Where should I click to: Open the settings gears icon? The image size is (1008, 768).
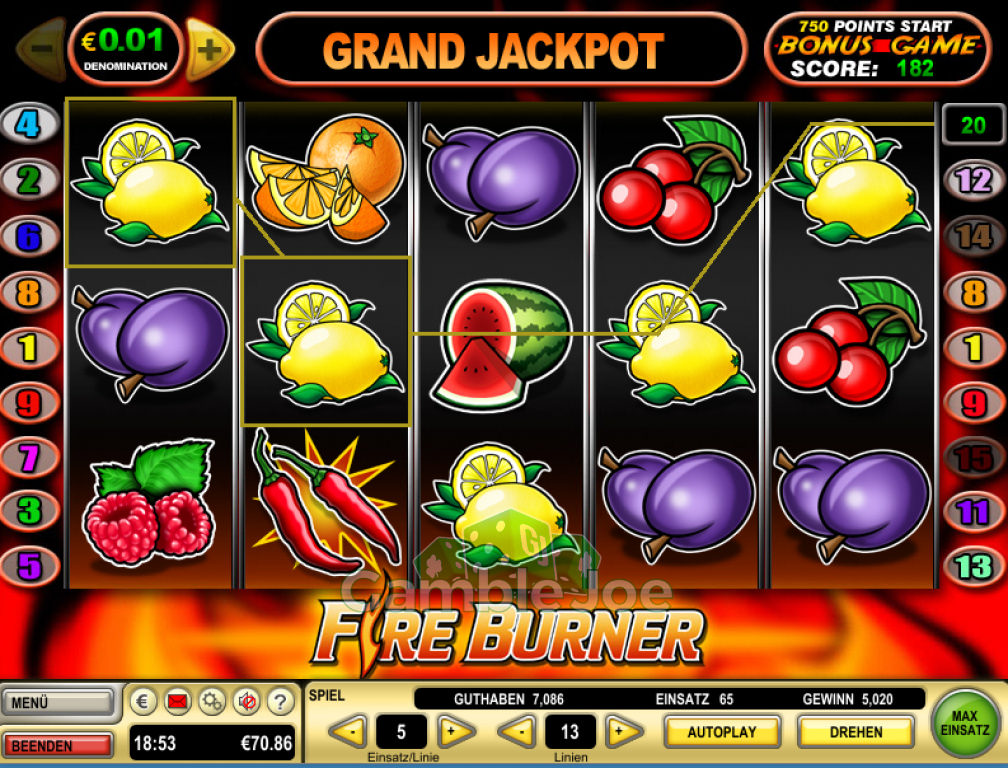tap(212, 701)
